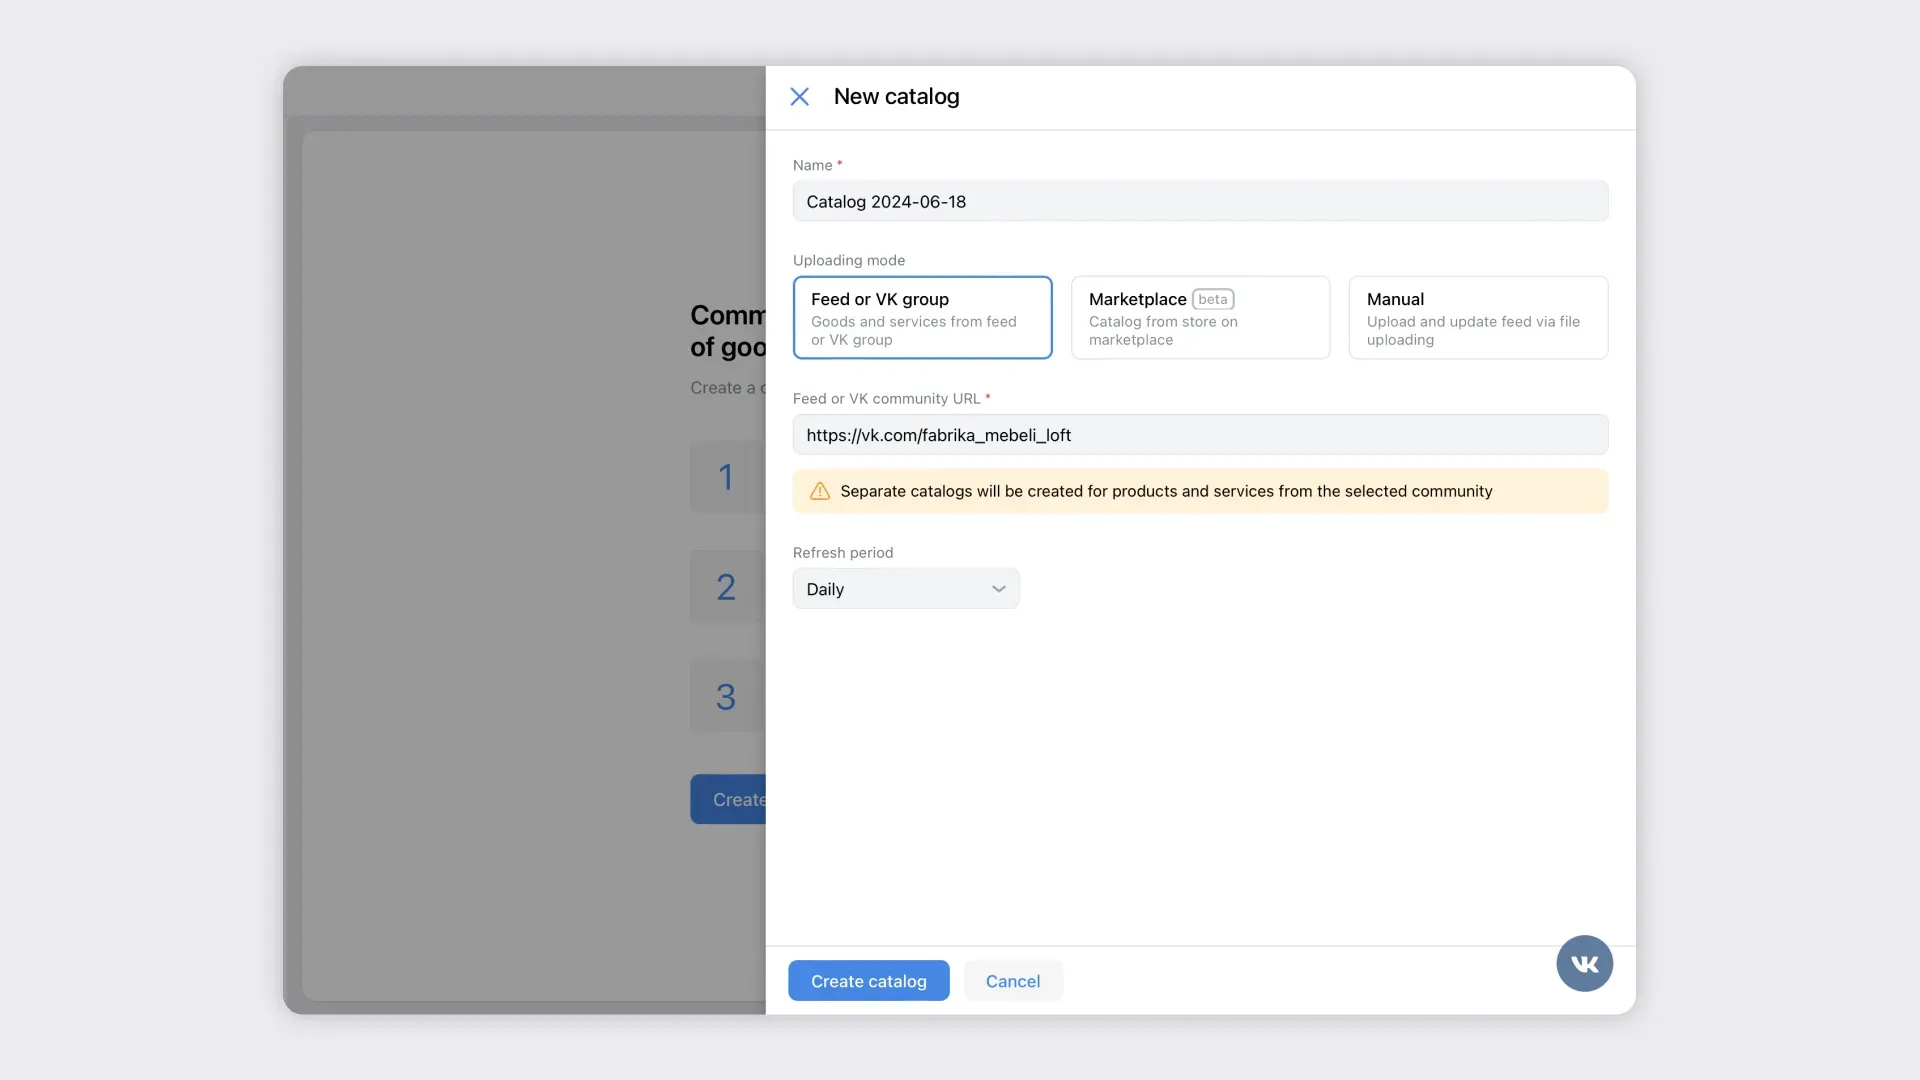Select Feed or VK group uploading mode

922,318
